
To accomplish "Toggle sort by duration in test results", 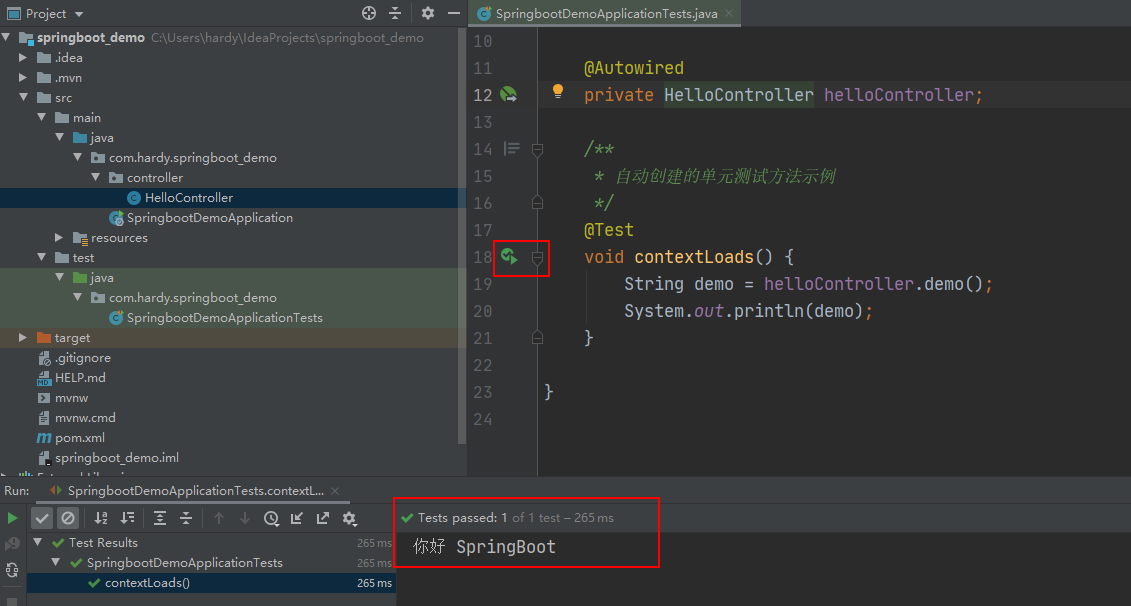I will click(127, 518).
